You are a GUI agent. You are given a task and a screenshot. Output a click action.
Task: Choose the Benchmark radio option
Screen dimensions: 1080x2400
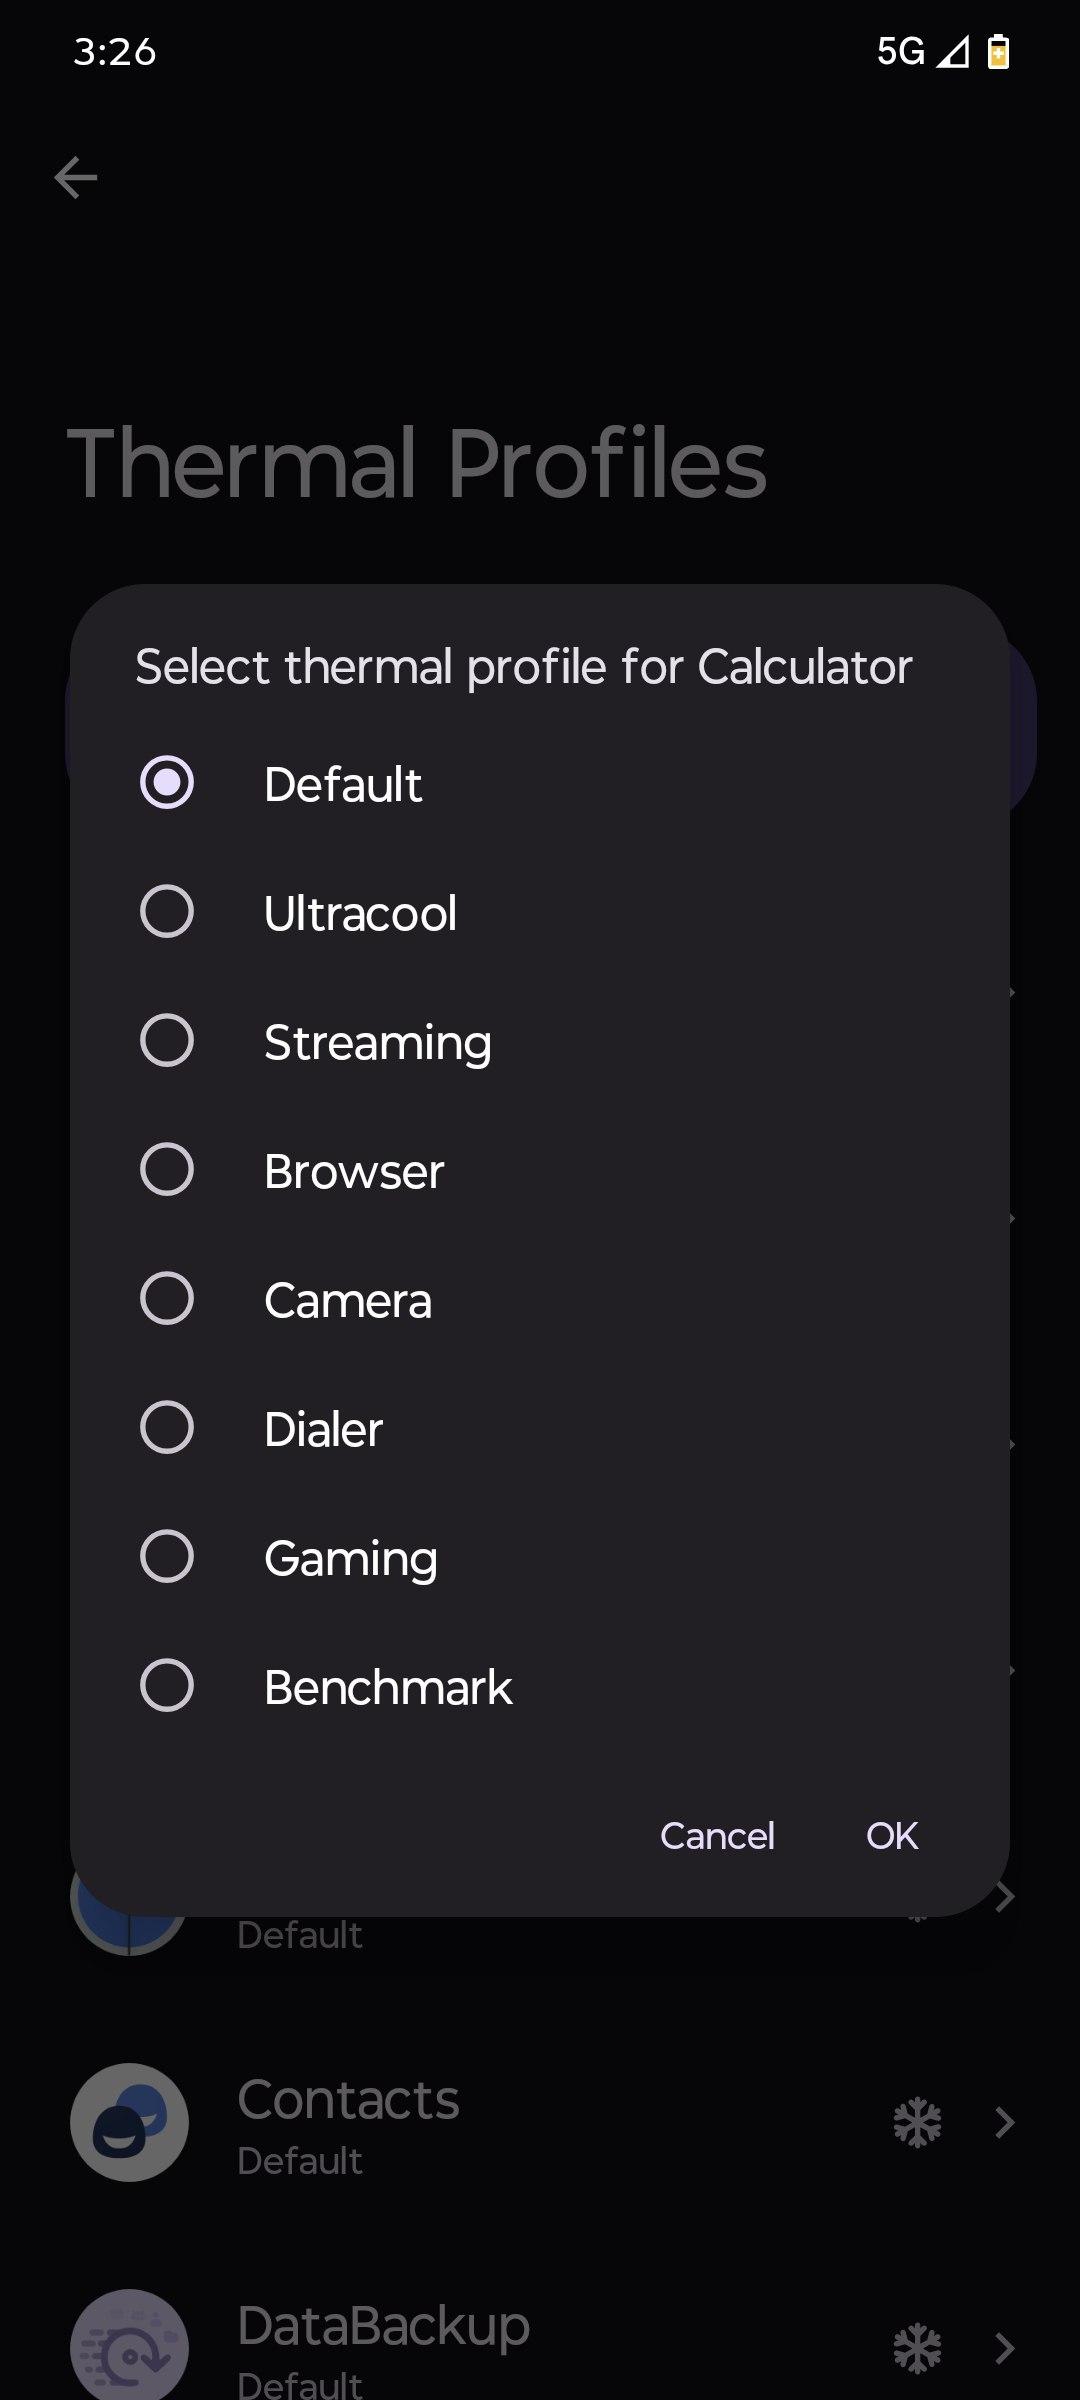(167, 1685)
